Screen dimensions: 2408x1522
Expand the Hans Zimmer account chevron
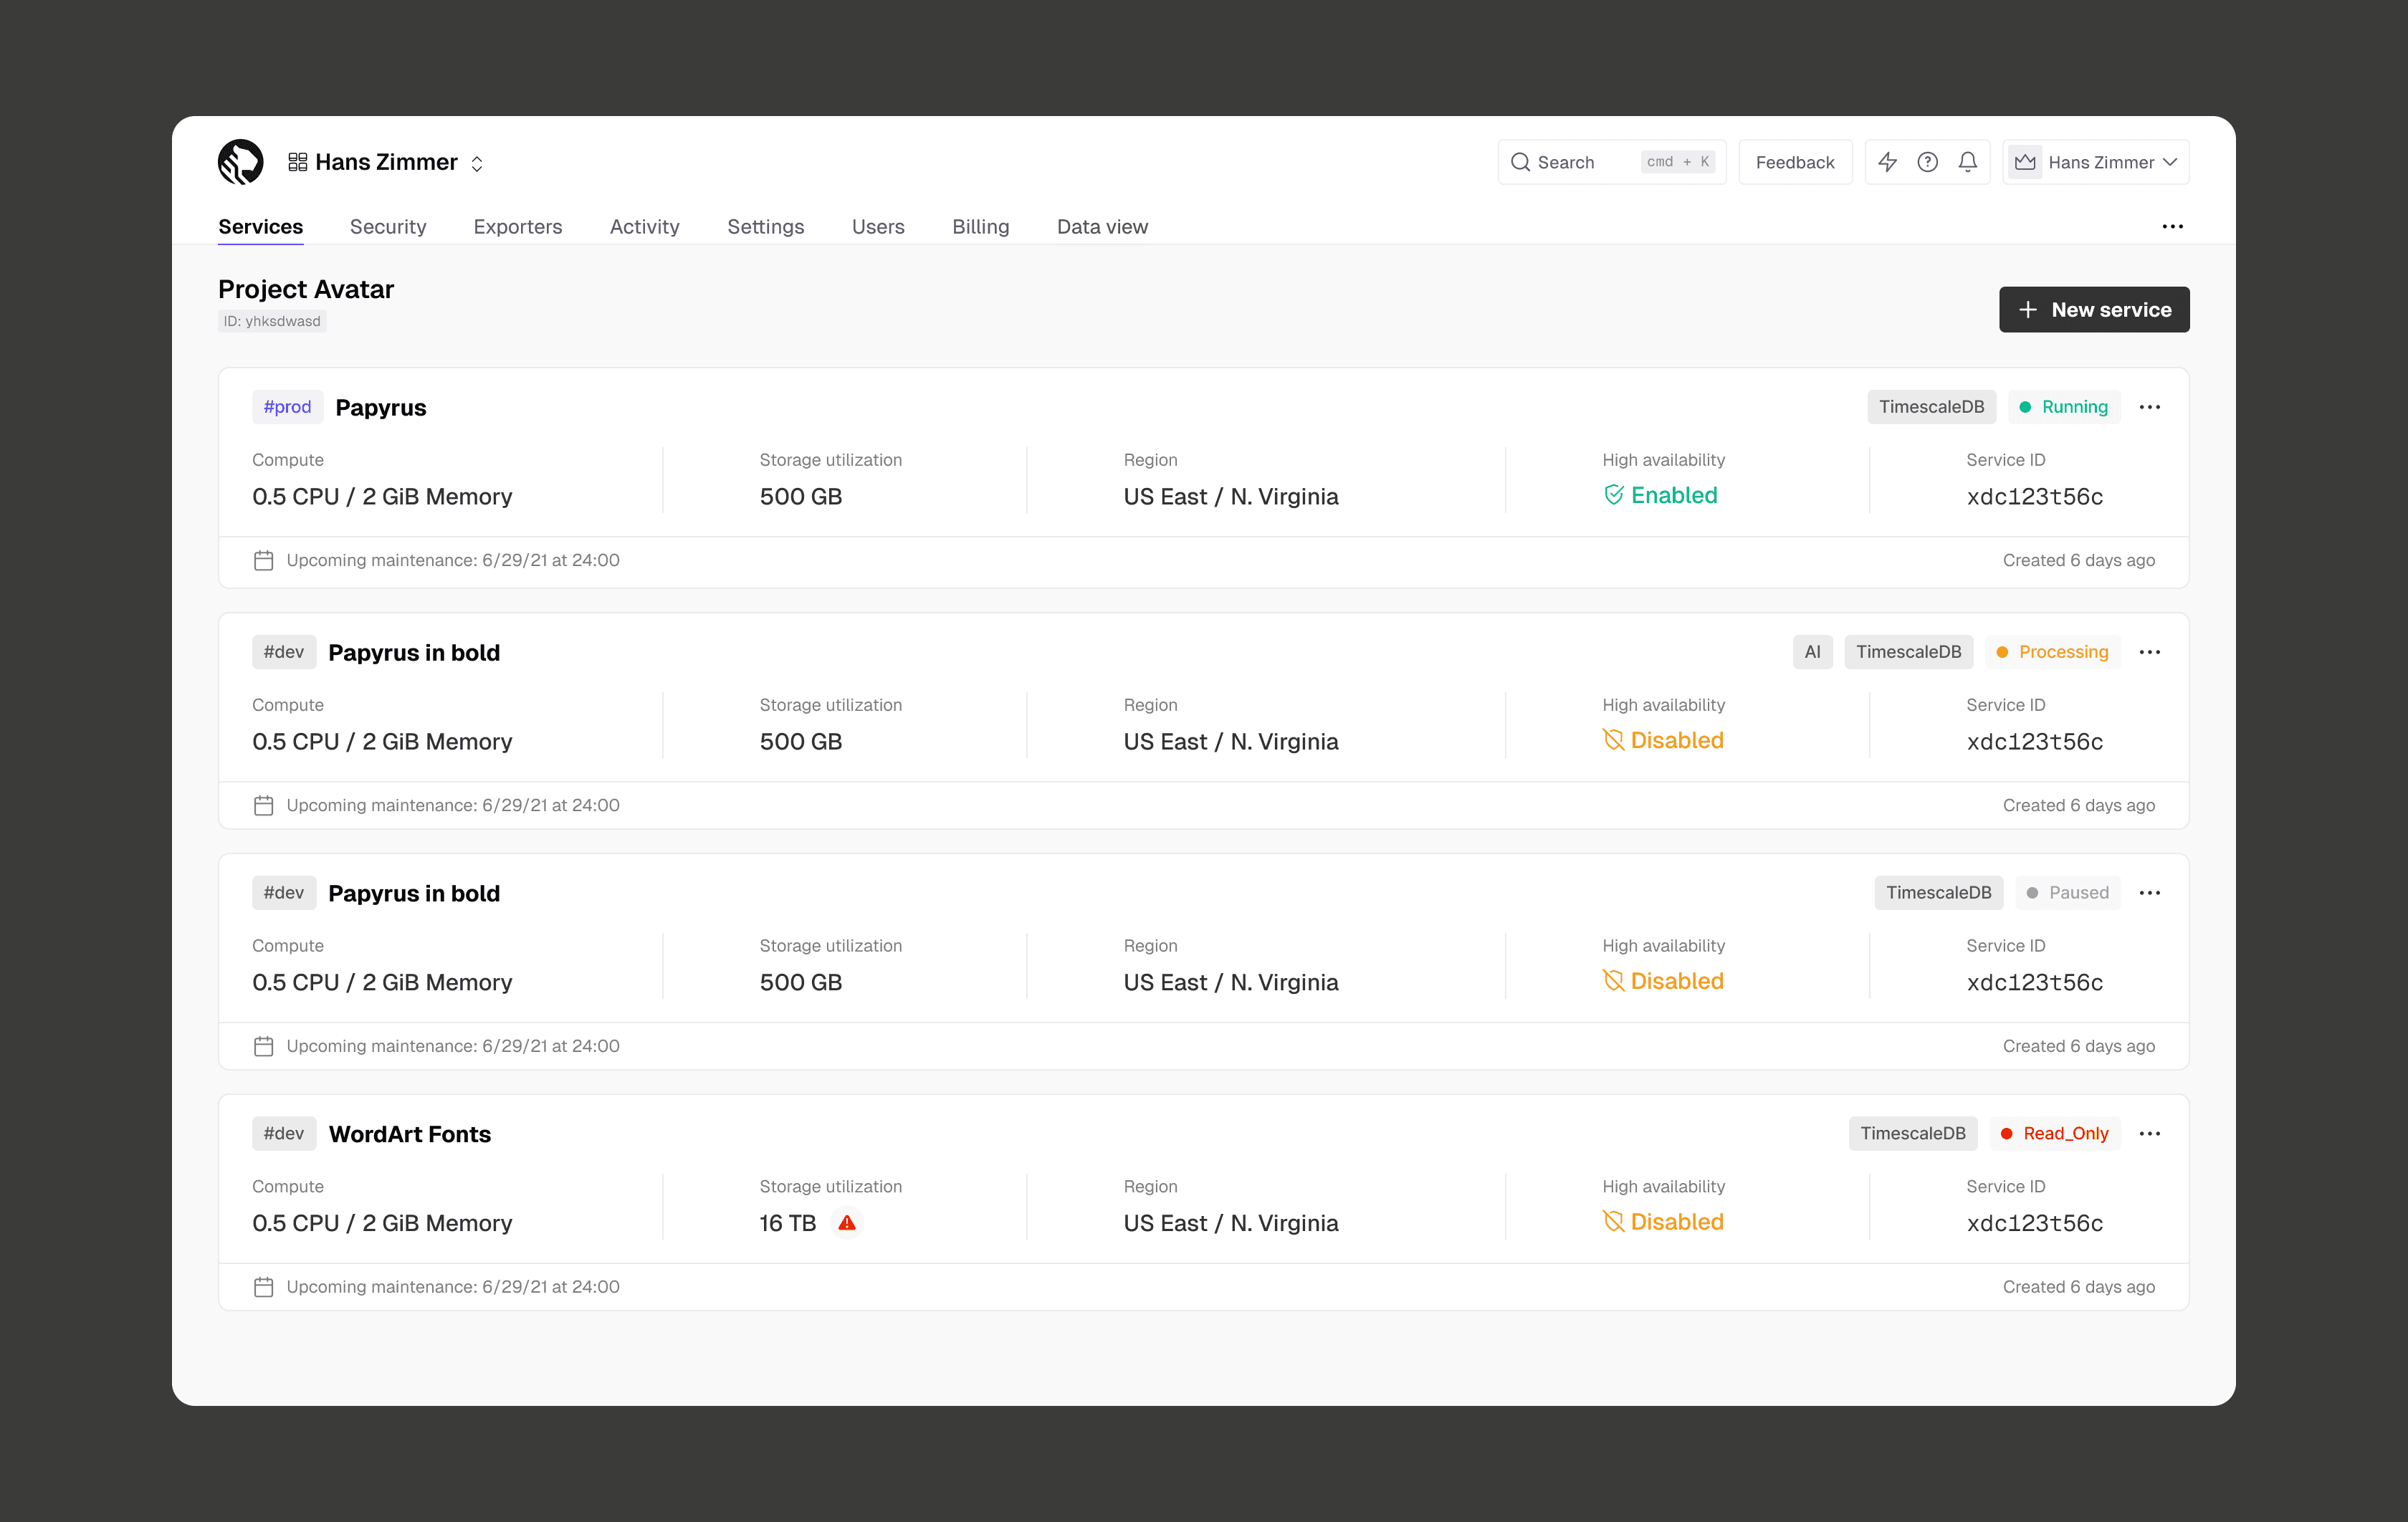2170,162
